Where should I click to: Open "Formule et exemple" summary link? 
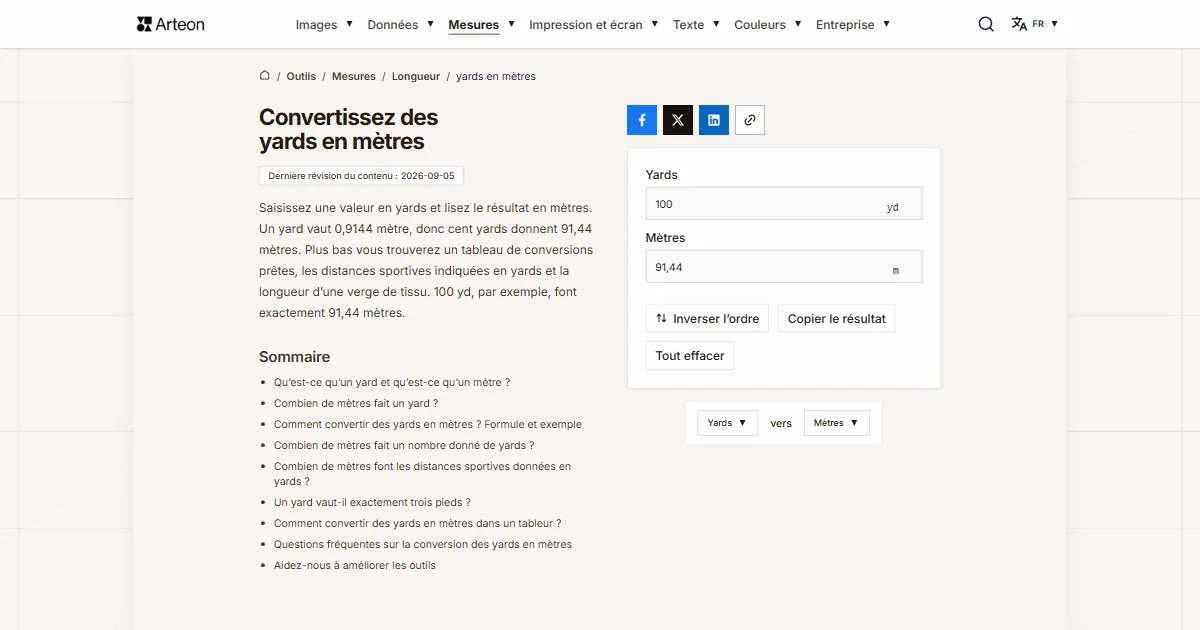coord(428,424)
